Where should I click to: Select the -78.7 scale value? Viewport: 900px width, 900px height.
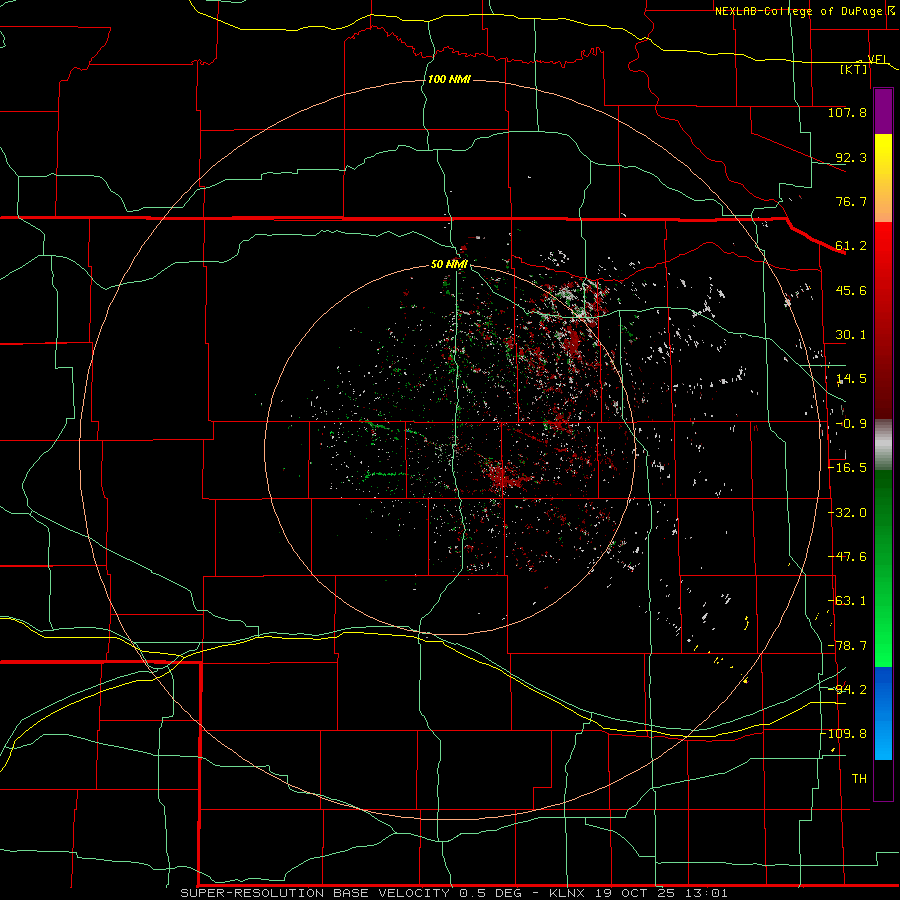847,646
